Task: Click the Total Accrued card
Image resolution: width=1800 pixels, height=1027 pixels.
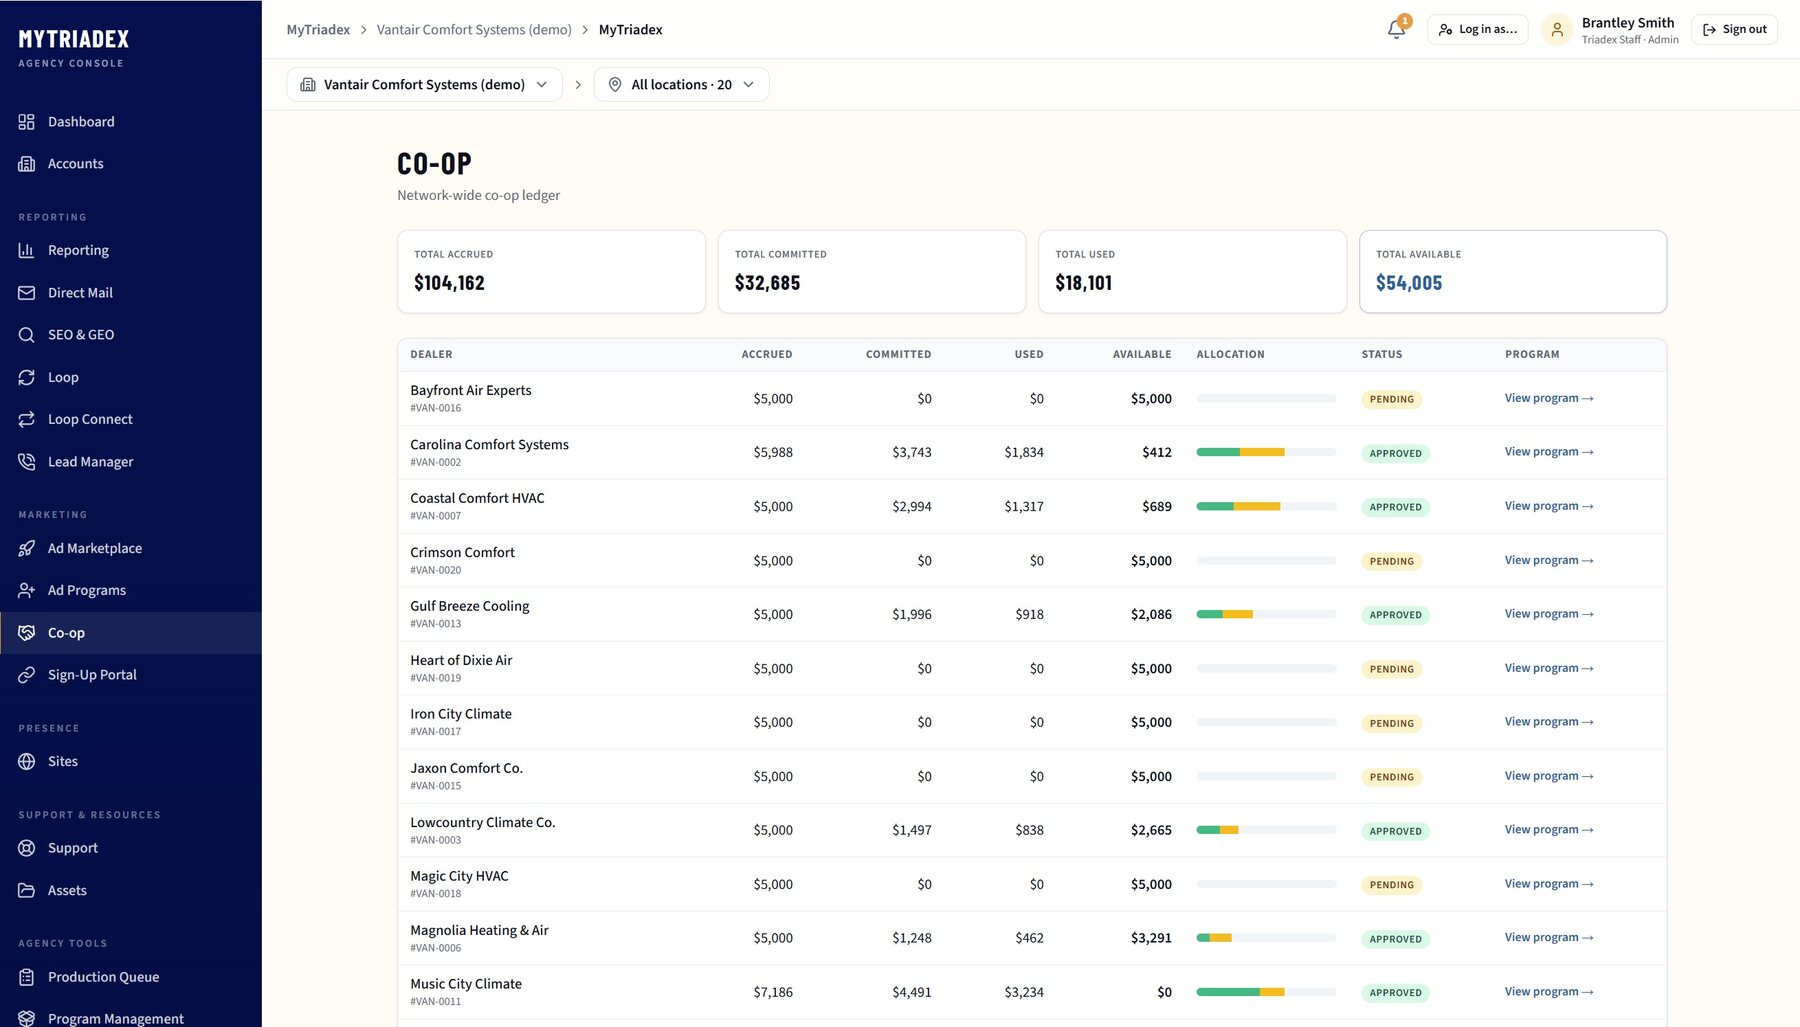Action: tap(551, 272)
